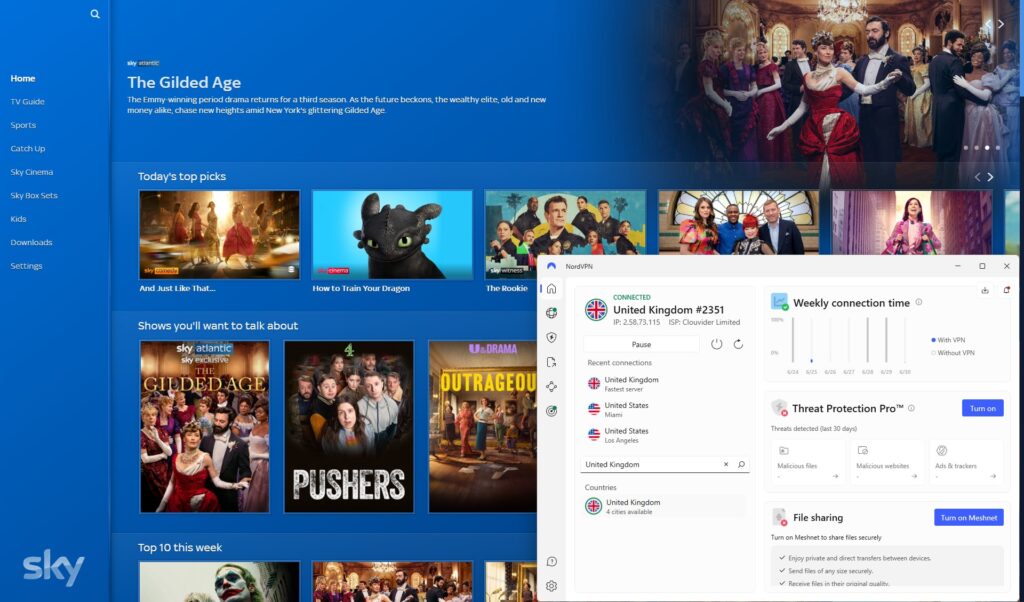
Task: Clear the NordVPN country search with X icon
Action: point(726,464)
